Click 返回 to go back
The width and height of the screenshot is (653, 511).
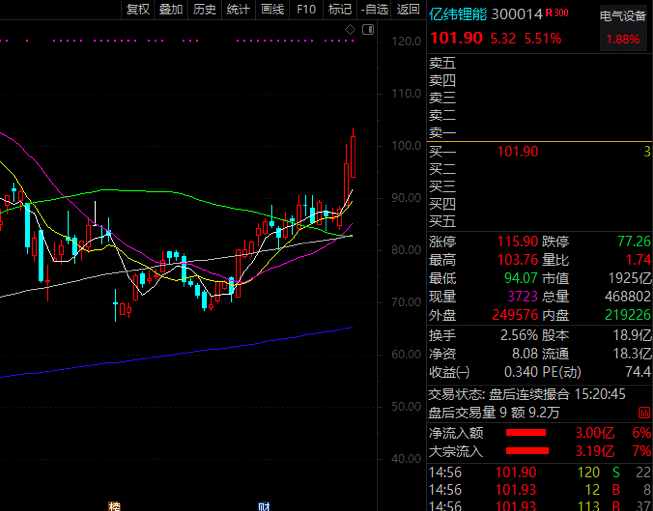point(408,9)
